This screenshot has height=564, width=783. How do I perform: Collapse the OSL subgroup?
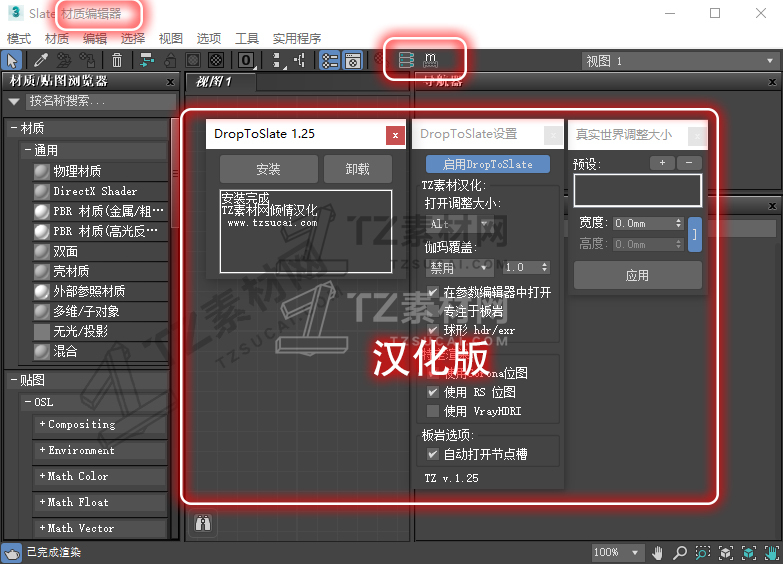coord(28,402)
